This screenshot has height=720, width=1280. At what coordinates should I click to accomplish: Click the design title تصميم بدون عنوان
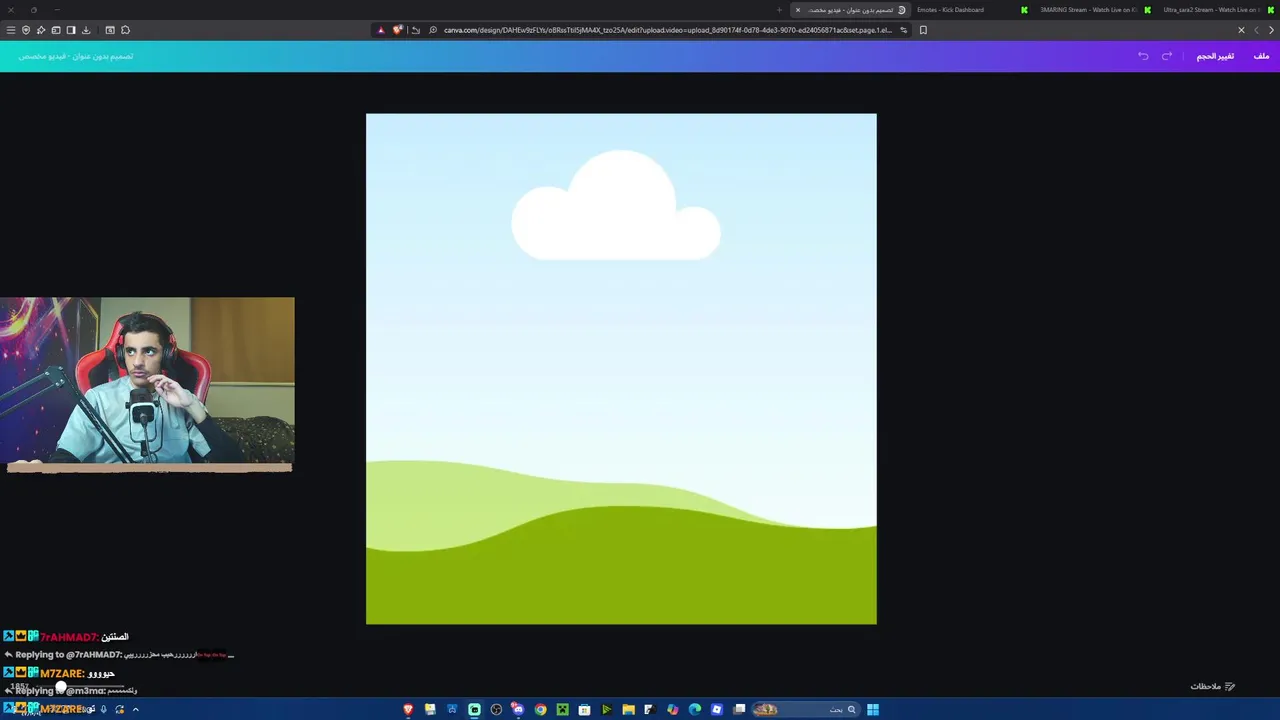click(x=75, y=56)
